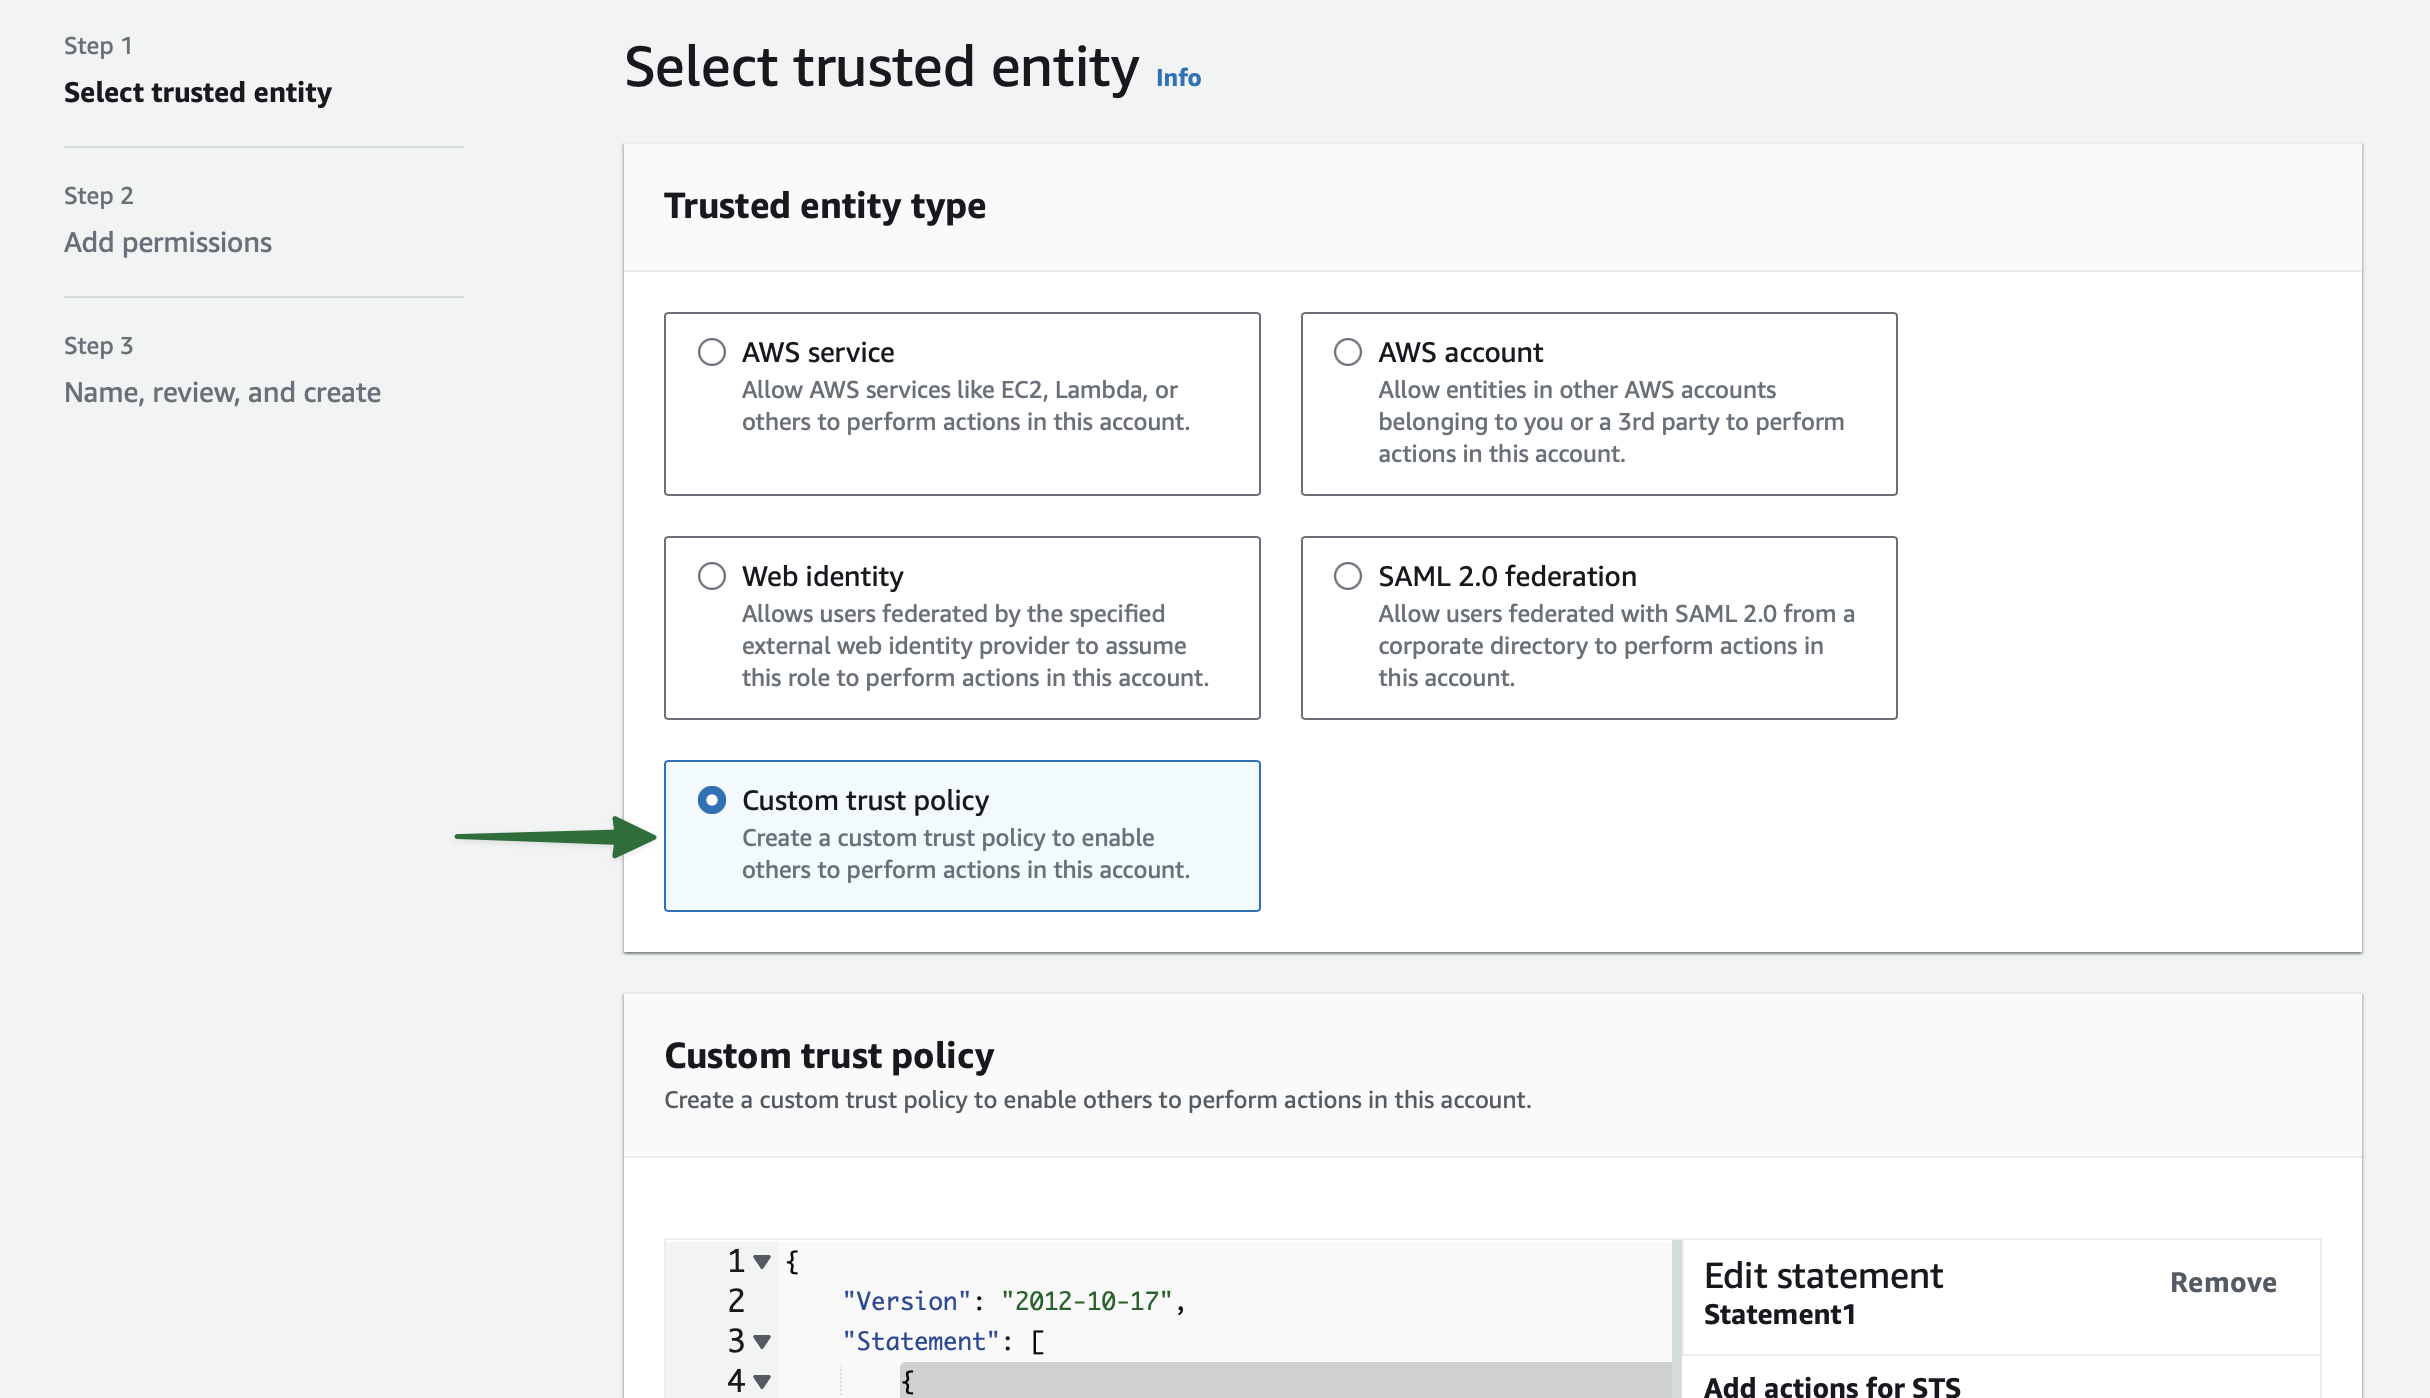2430x1398 pixels.
Task: Select the AWS service radio button
Action: tap(711, 352)
